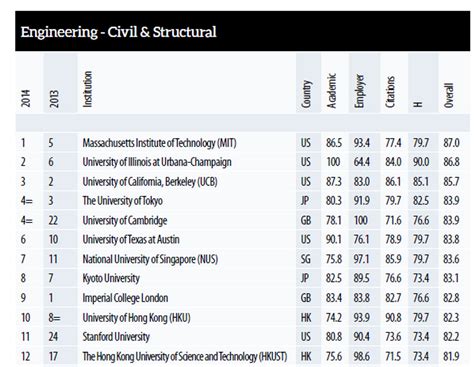The width and height of the screenshot is (474, 367).
Task: Click the Country column header
Action: click(x=306, y=94)
